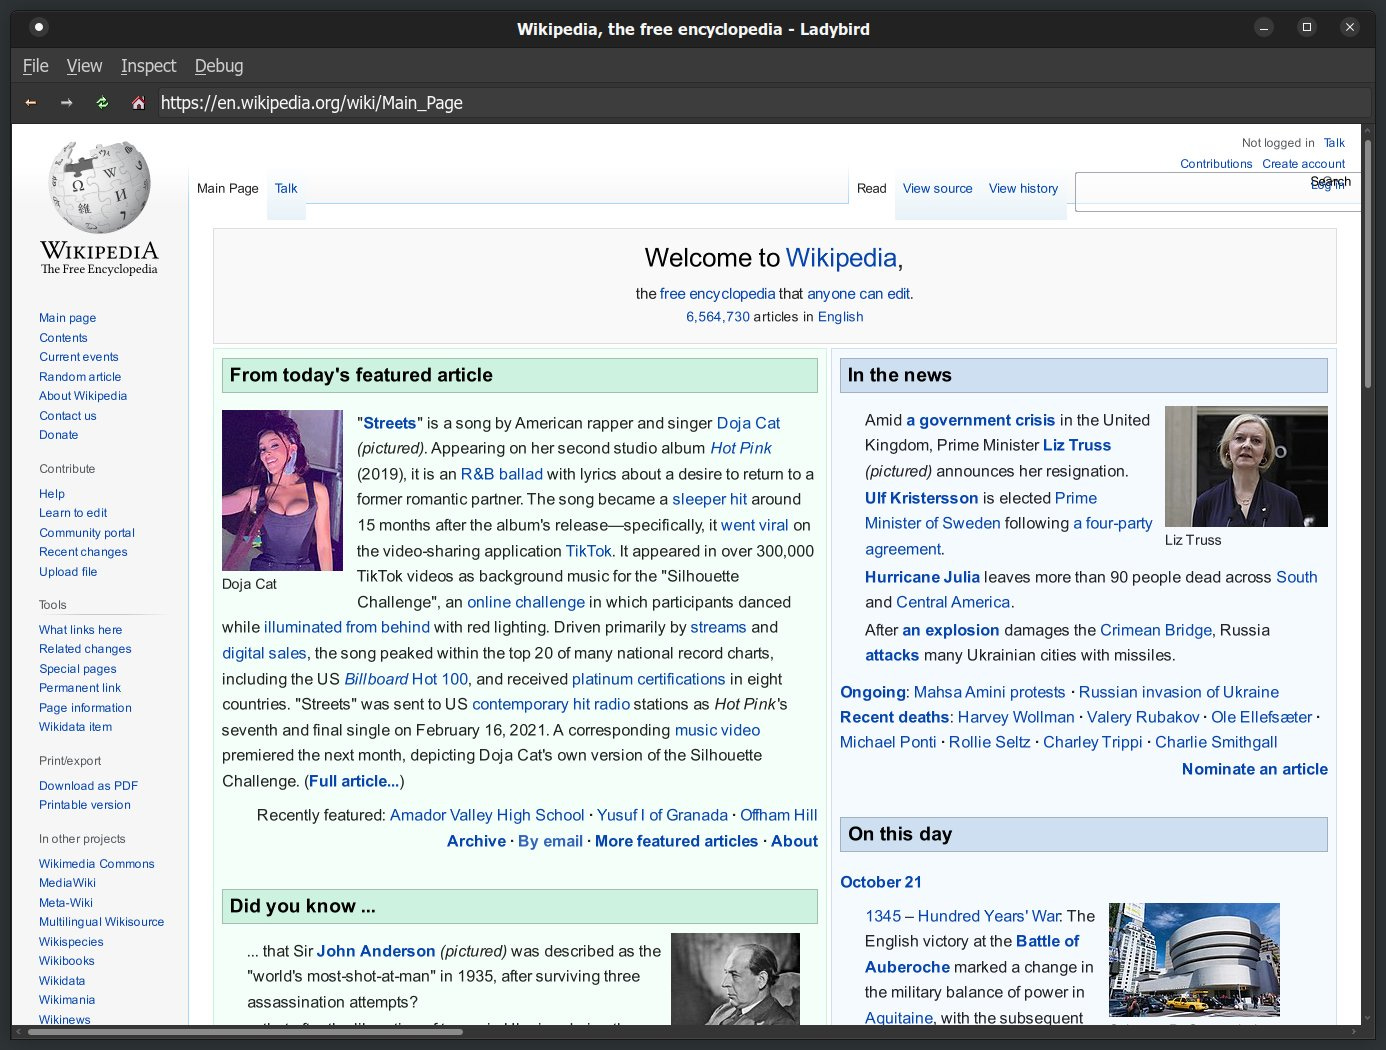Switch to the Talk tab
1386x1050 pixels.
[286, 188]
